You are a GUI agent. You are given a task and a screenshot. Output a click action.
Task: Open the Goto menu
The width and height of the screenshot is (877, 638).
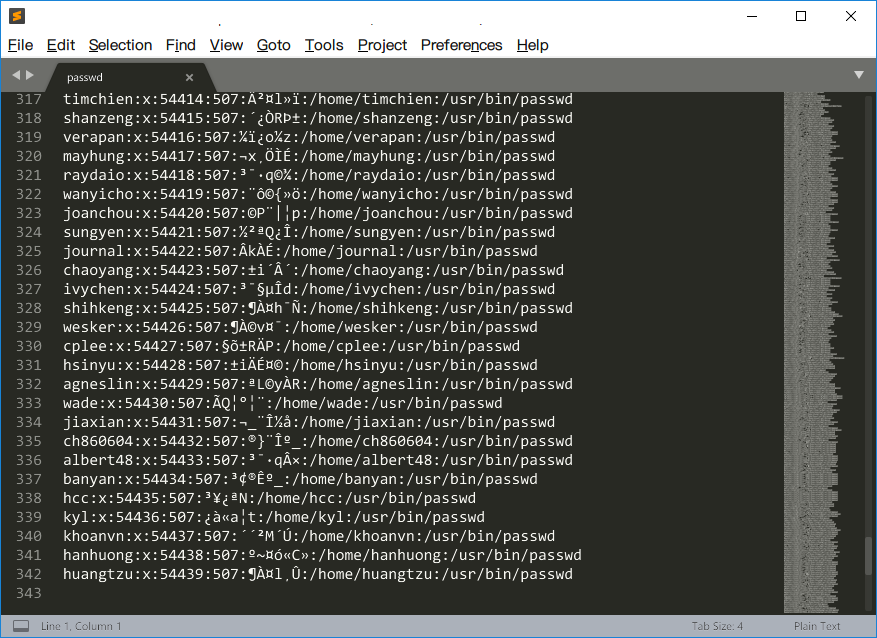pyautogui.click(x=274, y=45)
